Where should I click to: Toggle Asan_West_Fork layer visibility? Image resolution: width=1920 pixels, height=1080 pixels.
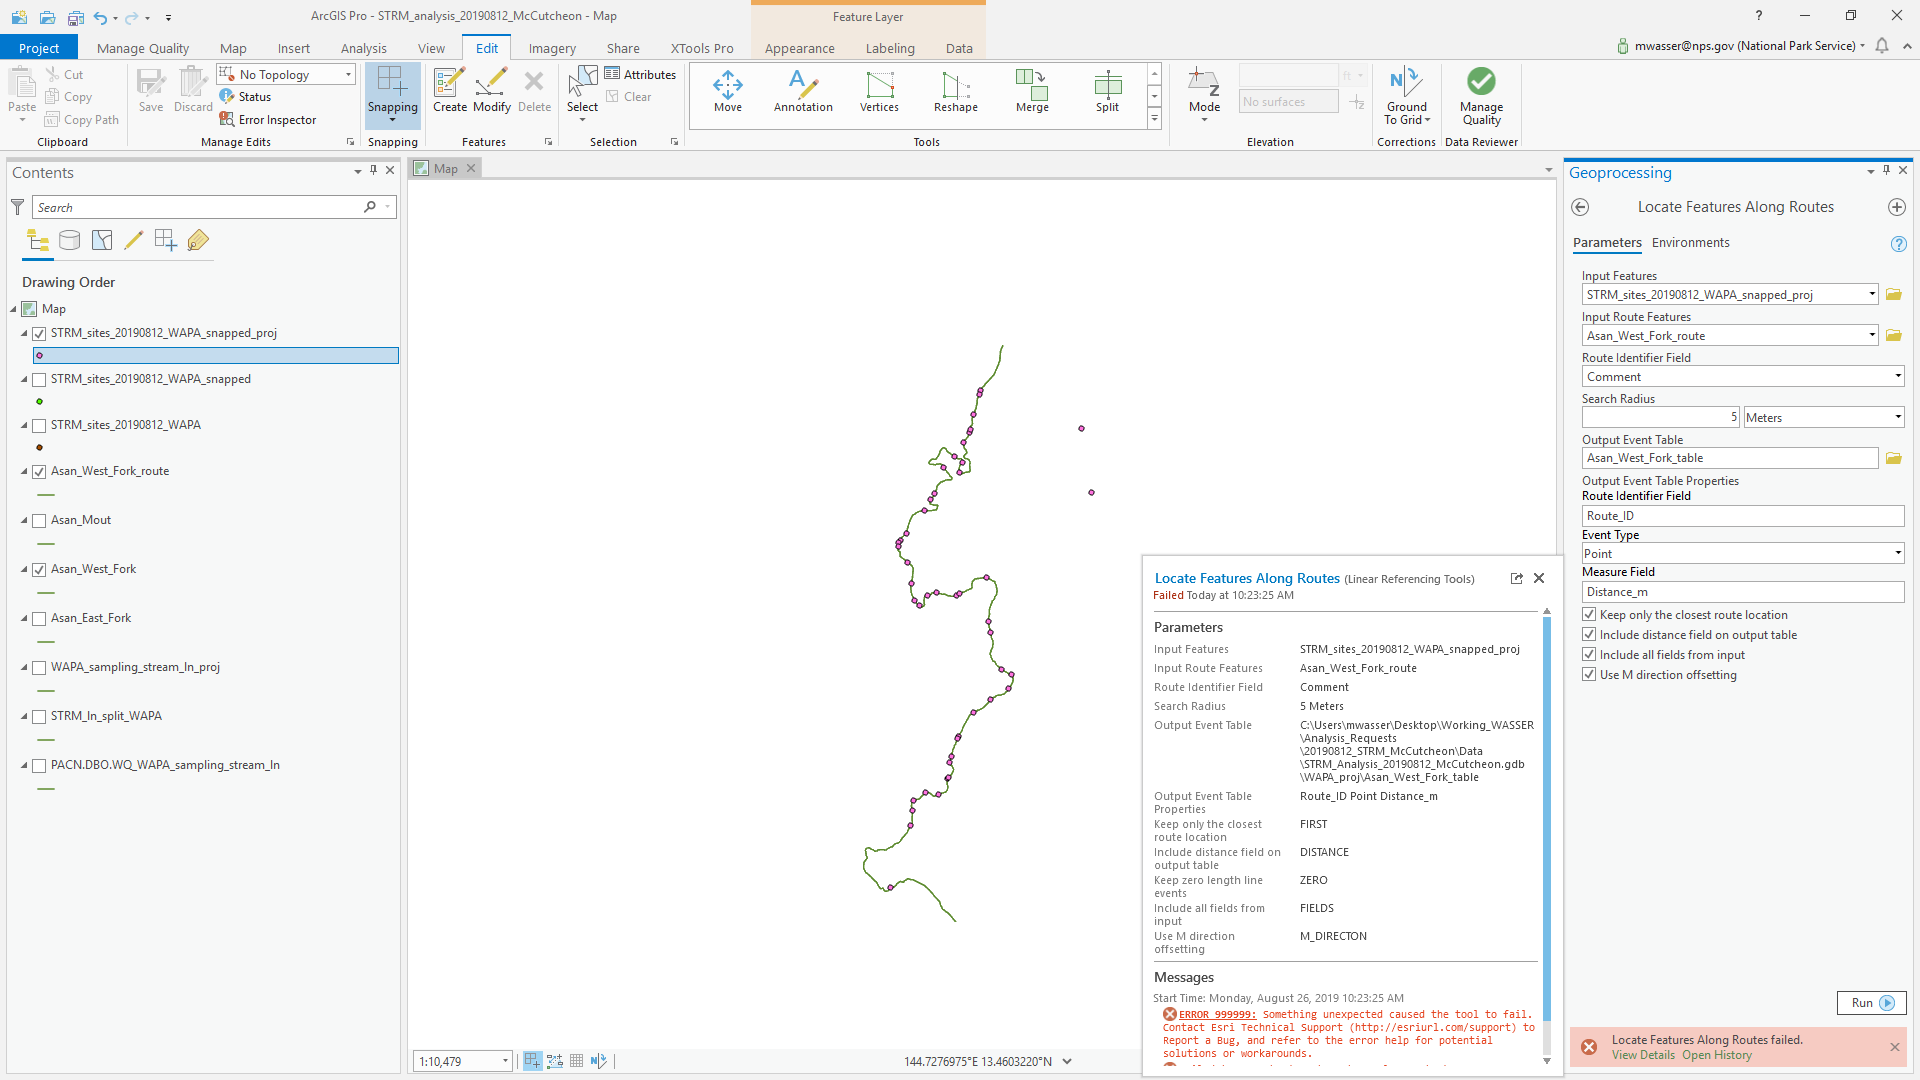pyautogui.click(x=39, y=569)
